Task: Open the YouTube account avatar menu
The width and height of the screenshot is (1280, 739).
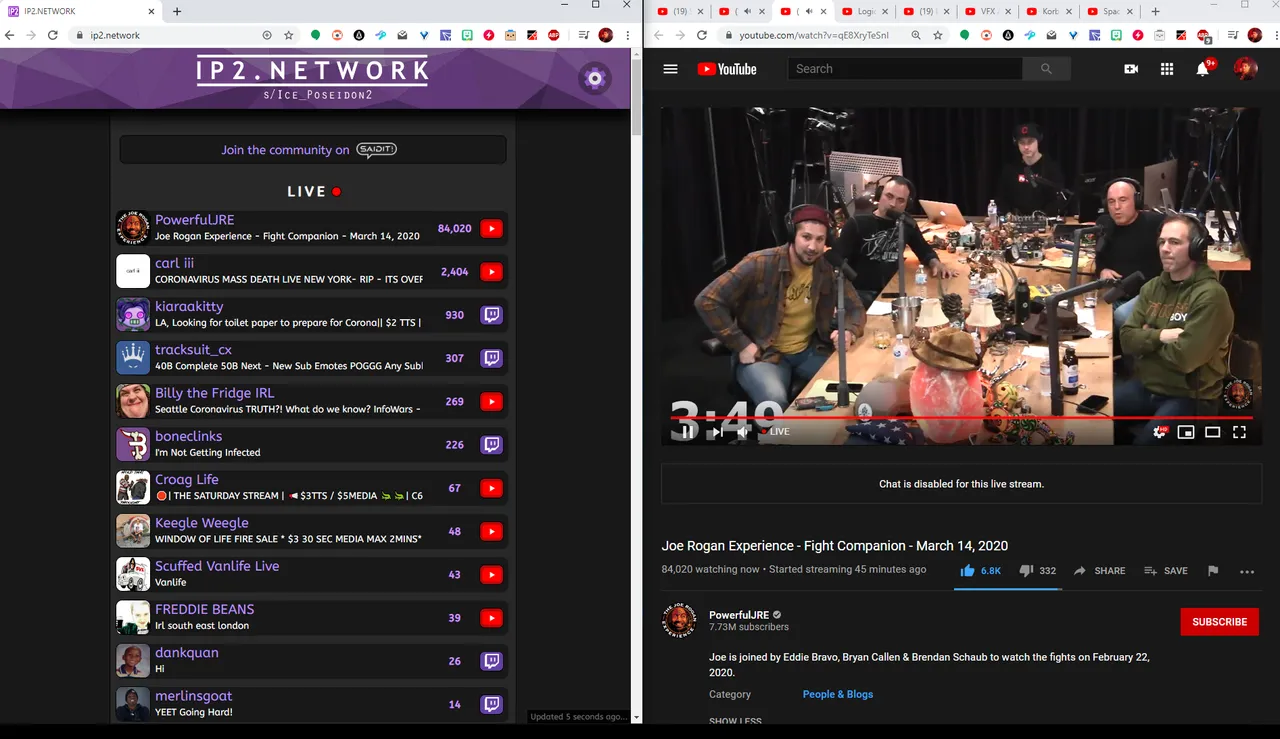Action: 1245,69
